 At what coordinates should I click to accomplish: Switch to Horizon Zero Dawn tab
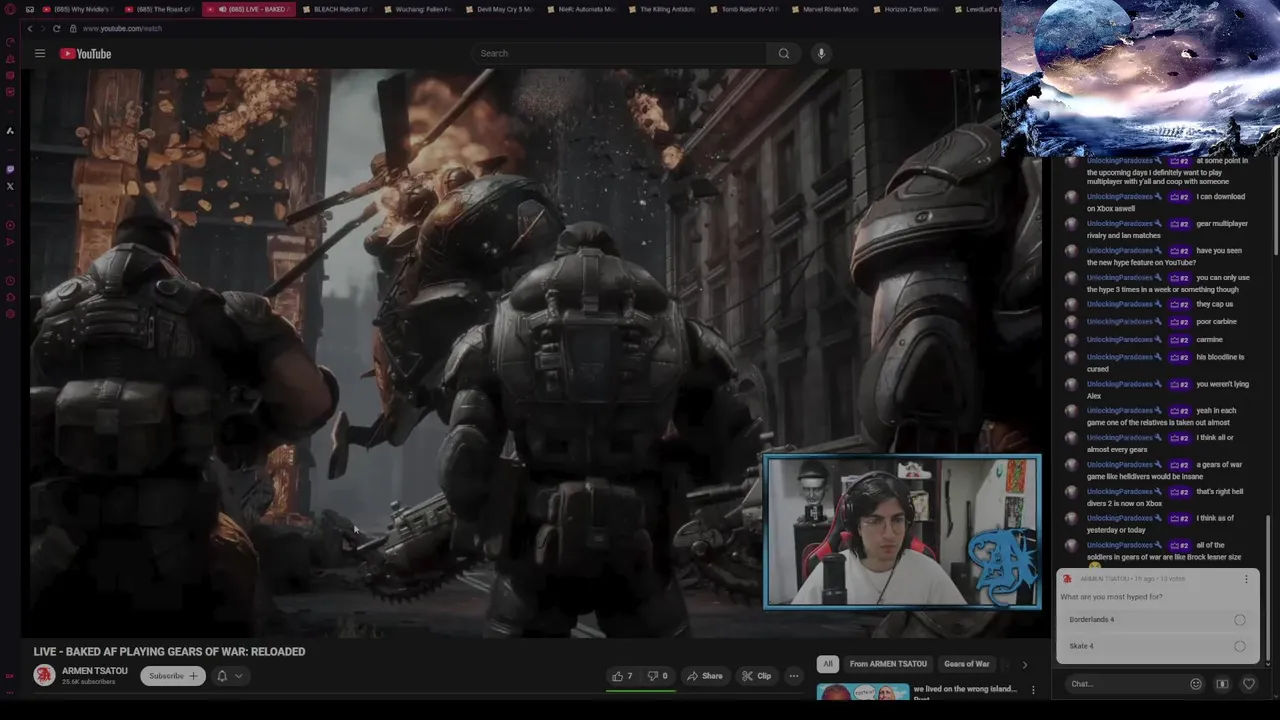[907, 9]
